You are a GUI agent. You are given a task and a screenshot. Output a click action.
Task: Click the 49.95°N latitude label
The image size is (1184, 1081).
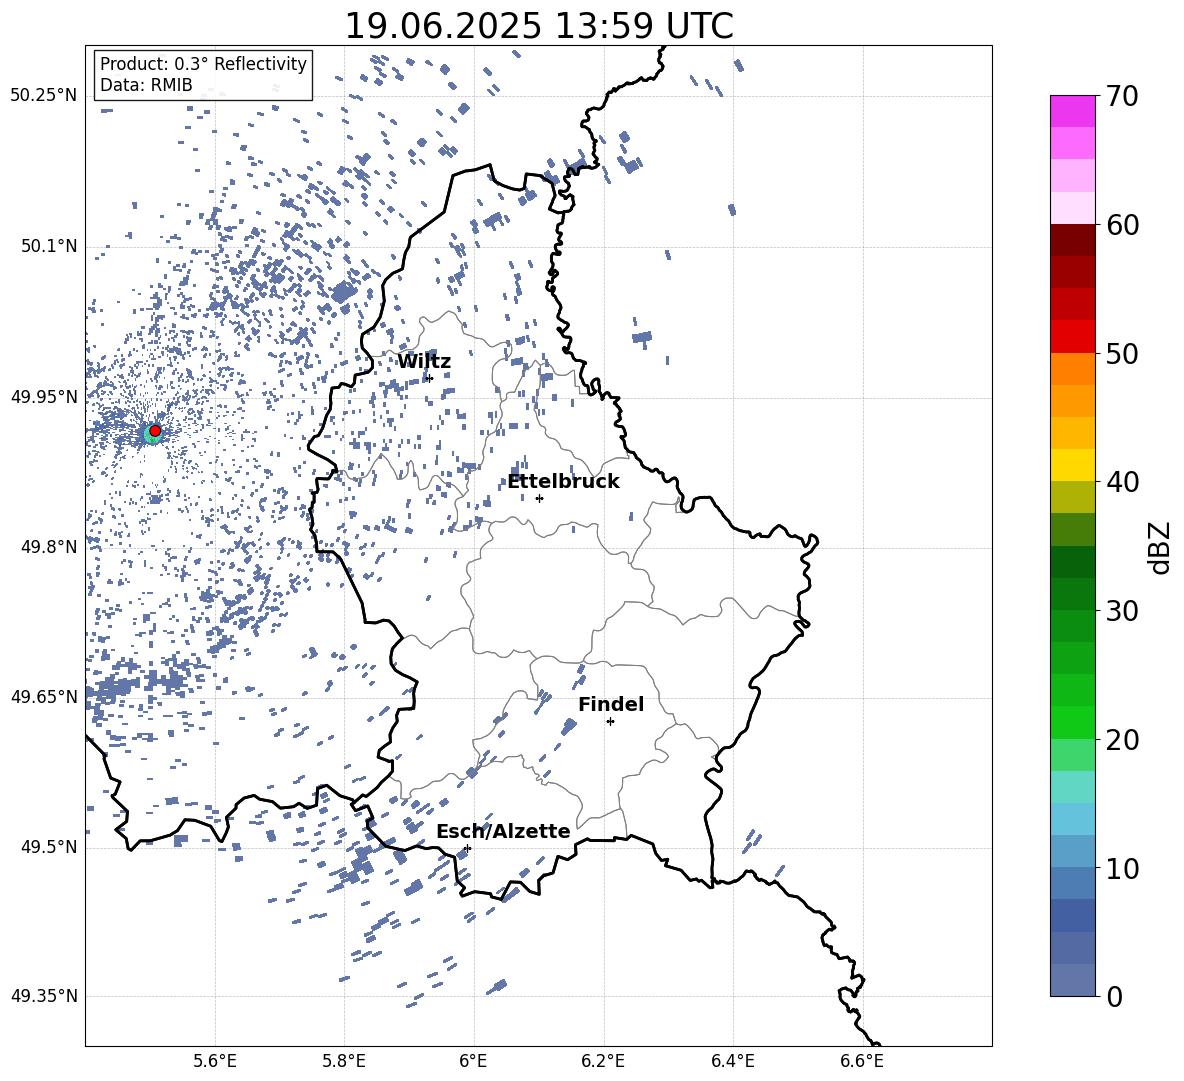point(44,396)
